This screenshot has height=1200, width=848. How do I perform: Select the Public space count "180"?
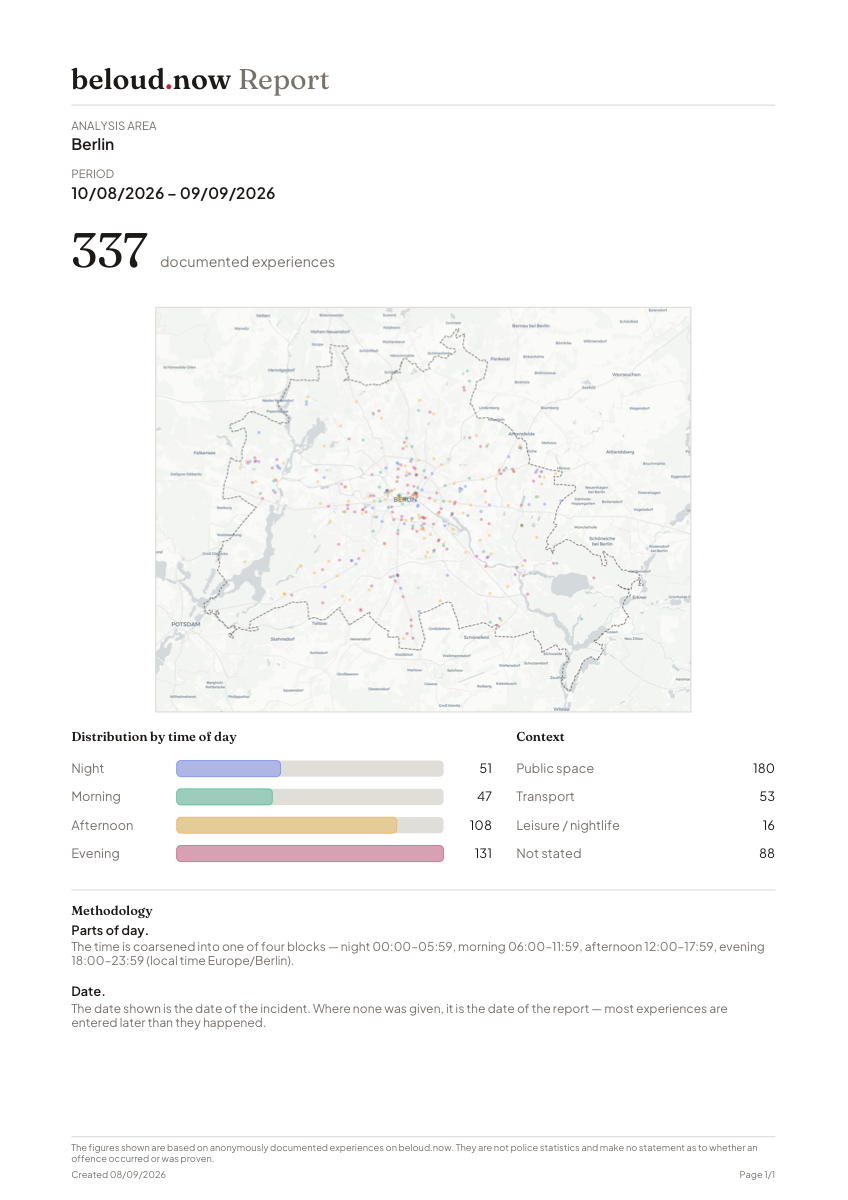coord(764,769)
